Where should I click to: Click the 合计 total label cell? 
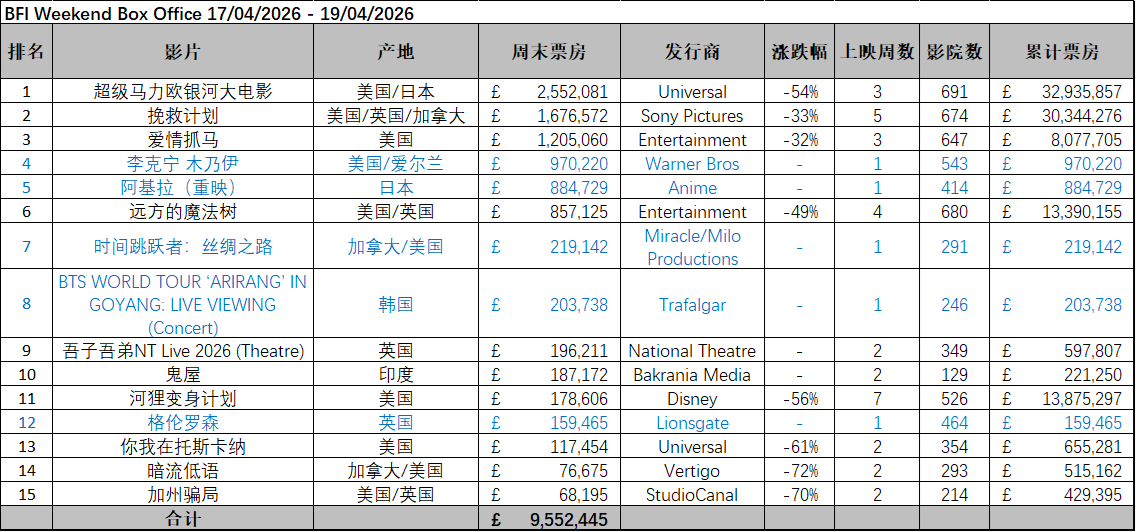tap(183, 519)
